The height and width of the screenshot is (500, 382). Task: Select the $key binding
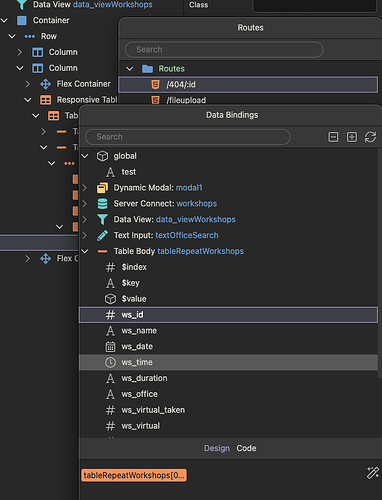[x=228, y=283]
